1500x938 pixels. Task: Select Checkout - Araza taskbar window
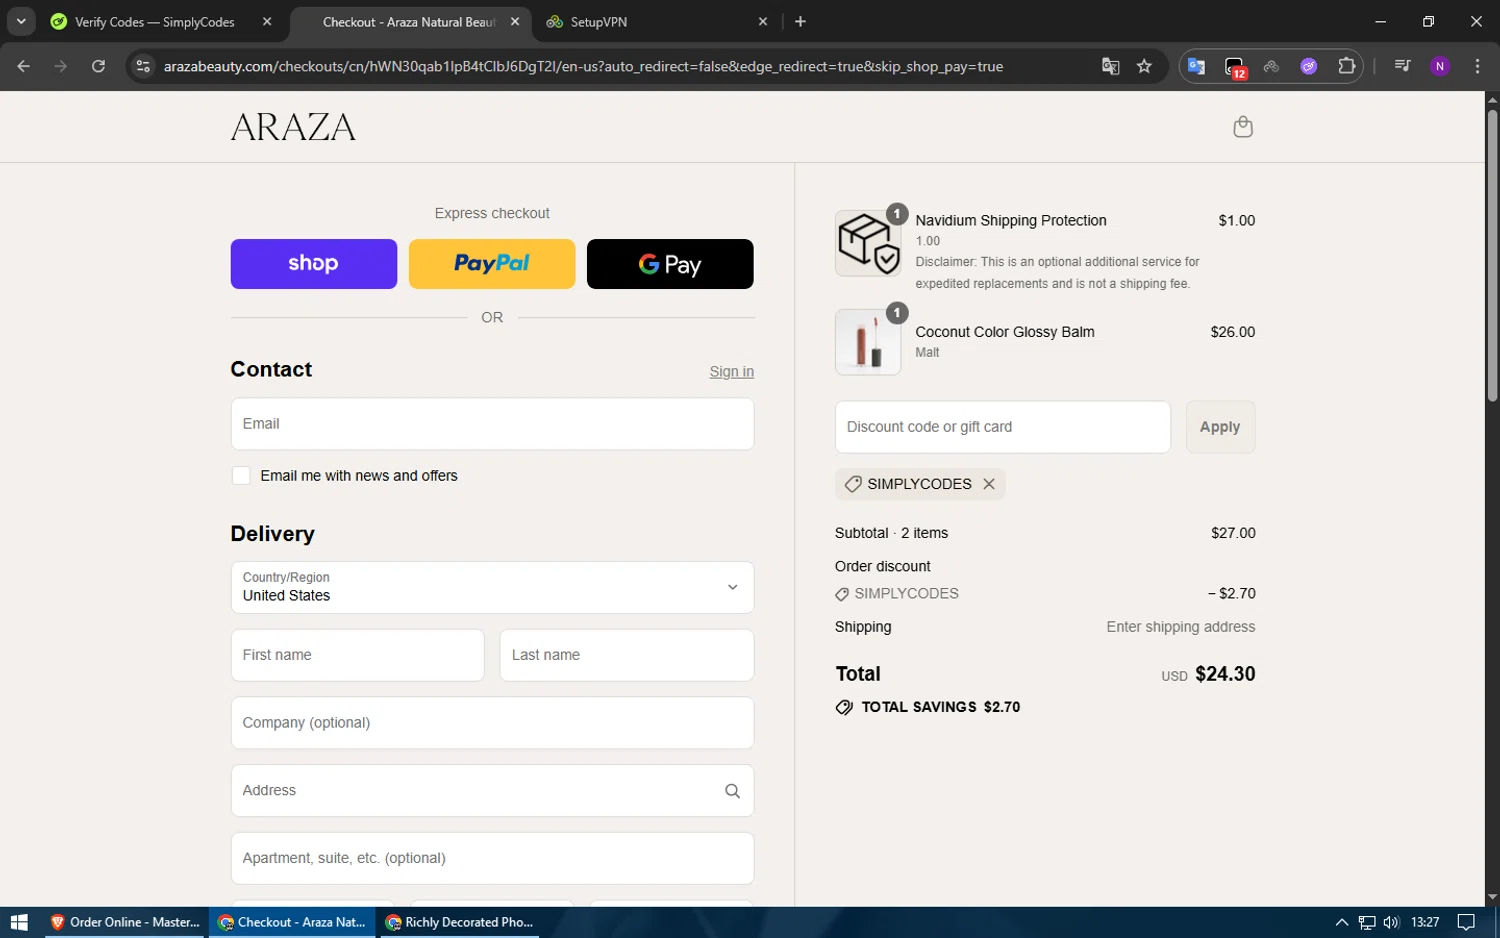[x=292, y=922]
